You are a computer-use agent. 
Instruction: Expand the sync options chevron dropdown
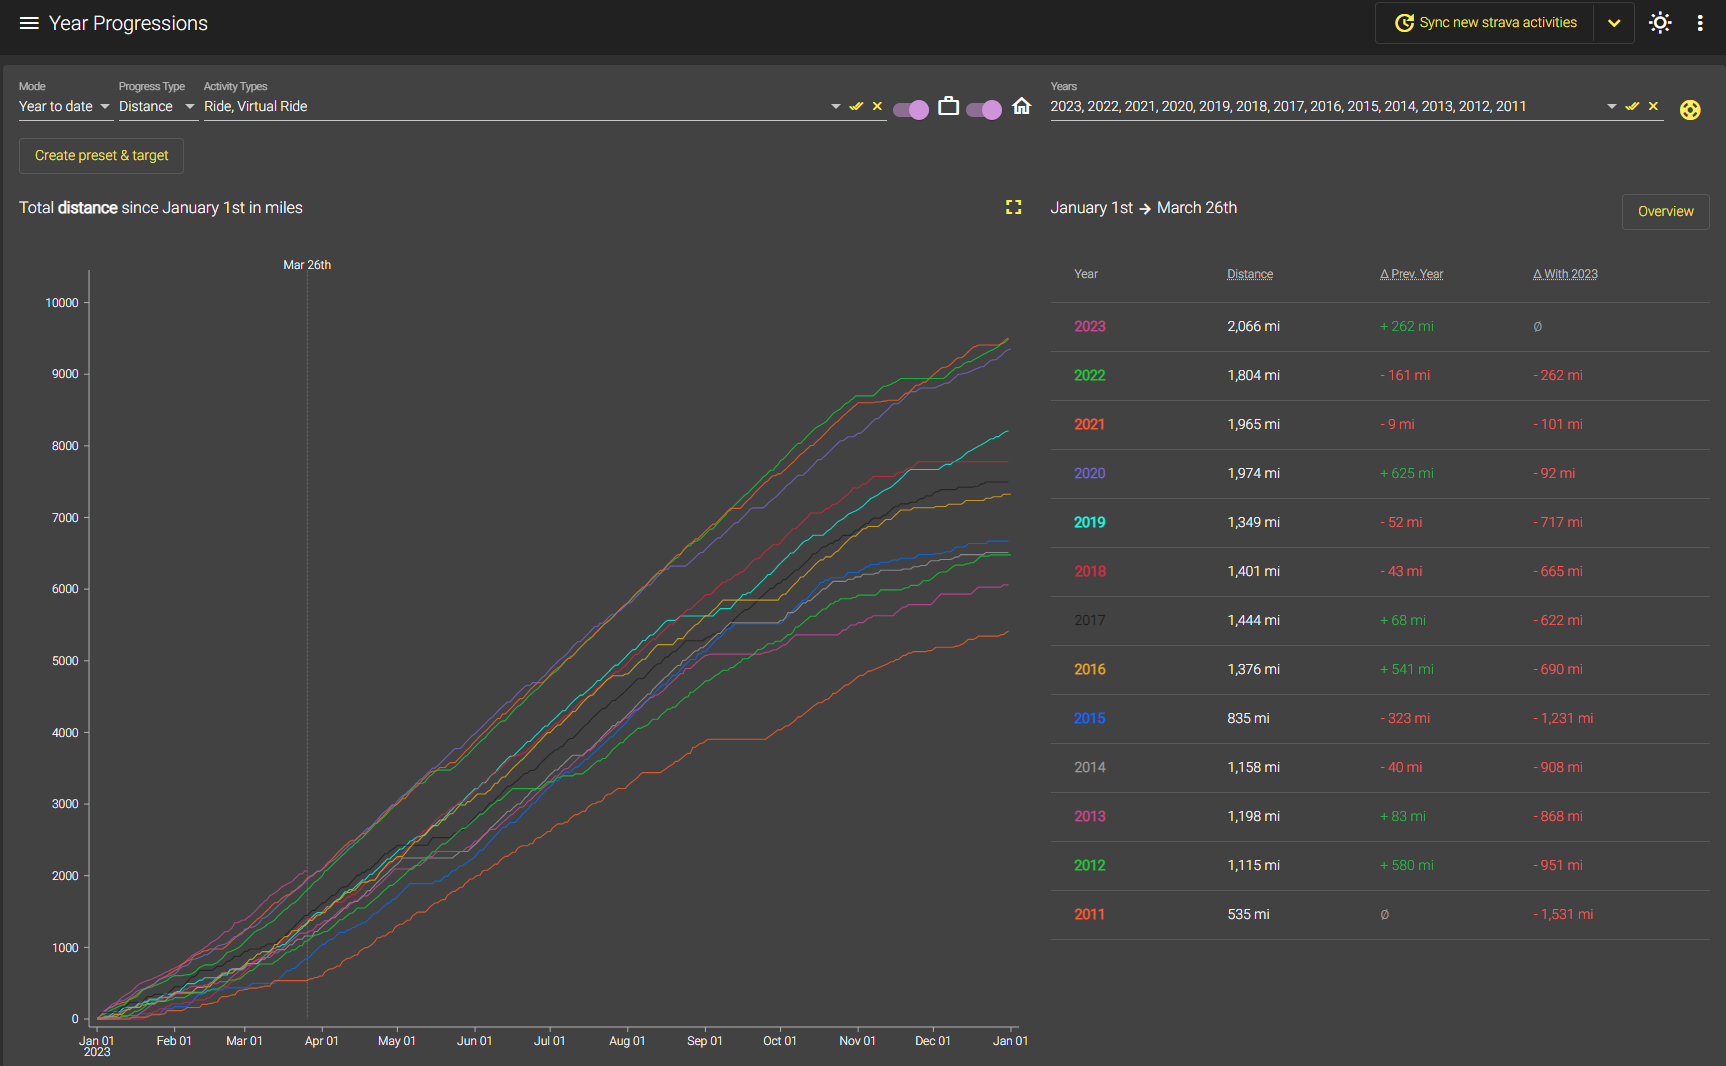[x=1614, y=23]
